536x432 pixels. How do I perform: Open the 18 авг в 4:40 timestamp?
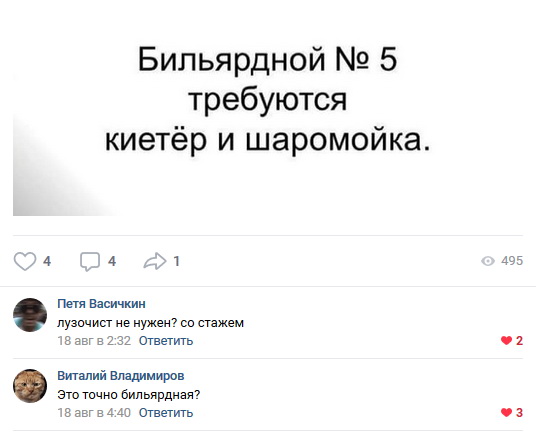coord(94,413)
